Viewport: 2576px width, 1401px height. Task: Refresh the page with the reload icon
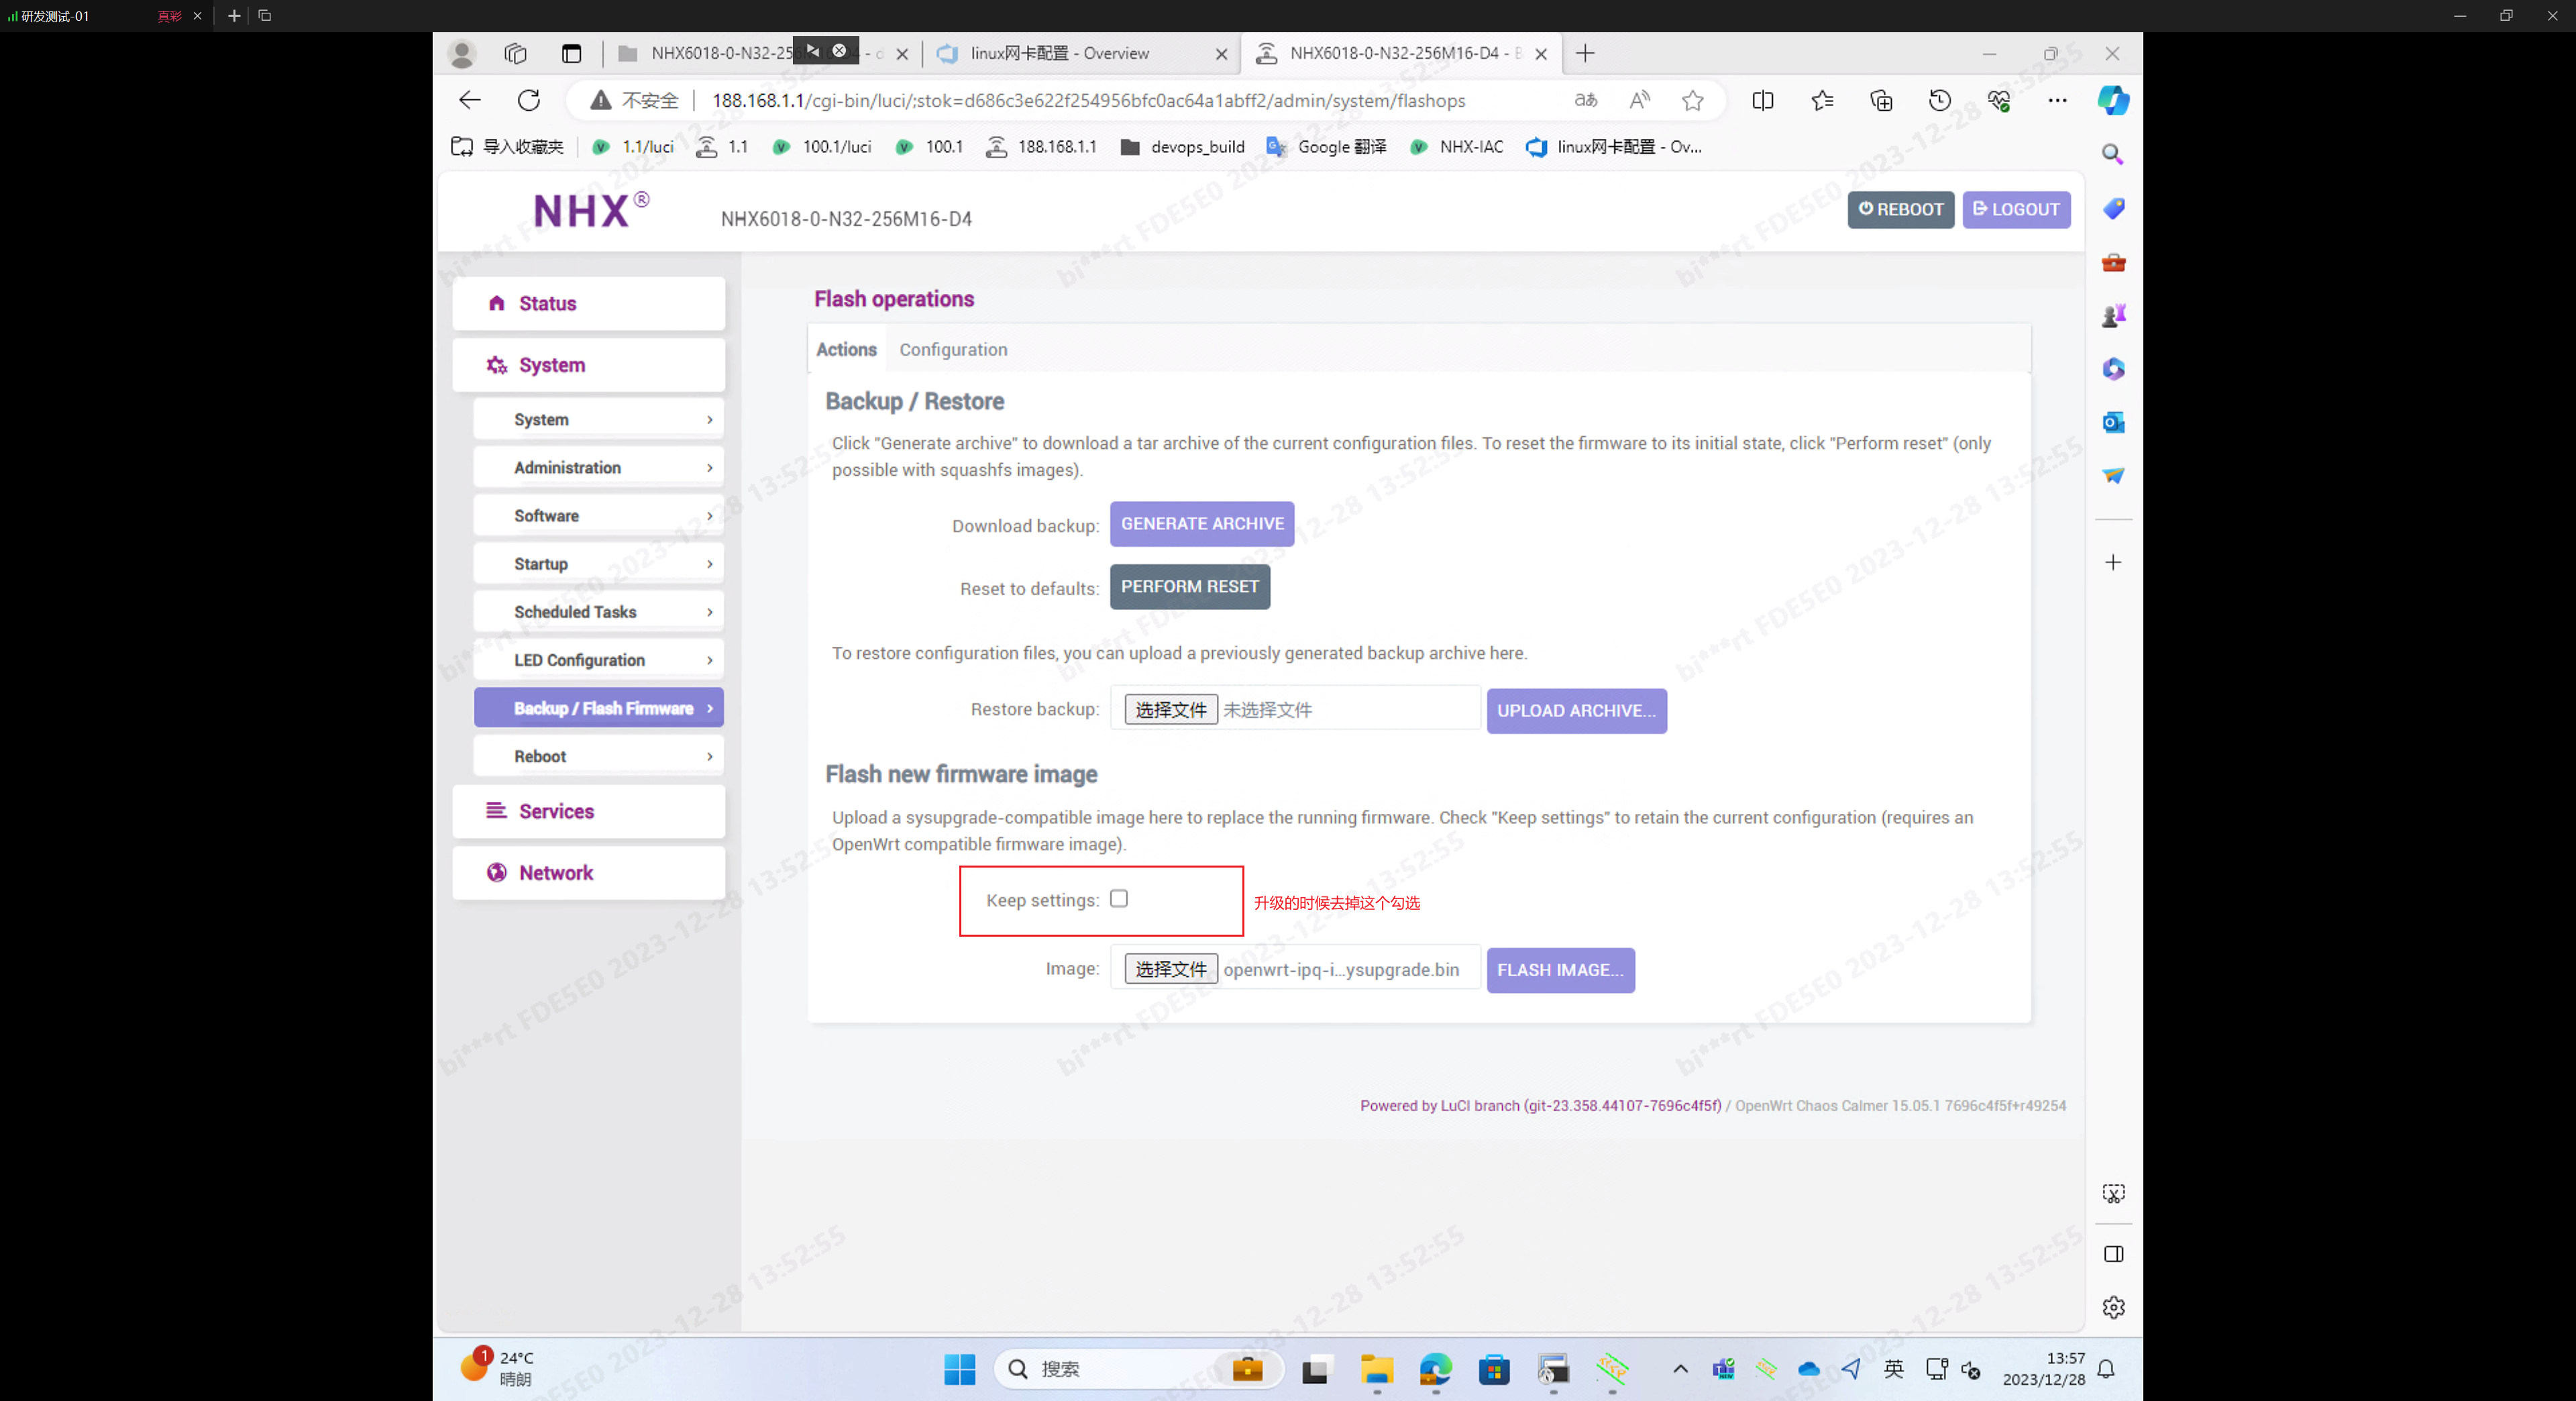click(529, 100)
